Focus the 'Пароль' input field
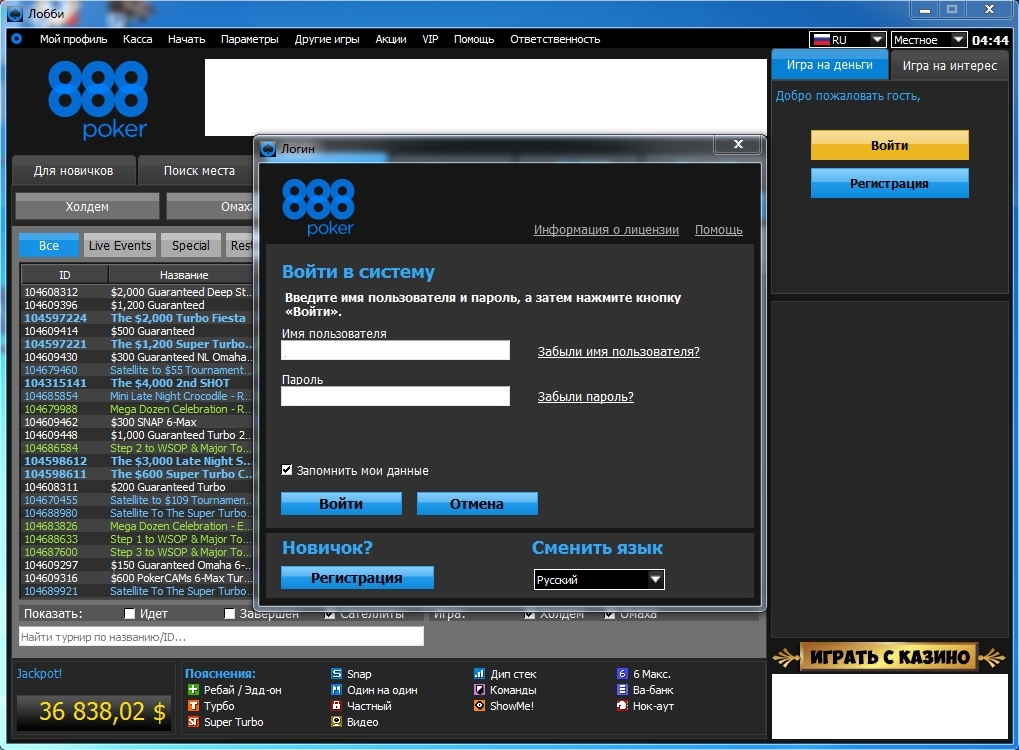 click(x=395, y=396)
